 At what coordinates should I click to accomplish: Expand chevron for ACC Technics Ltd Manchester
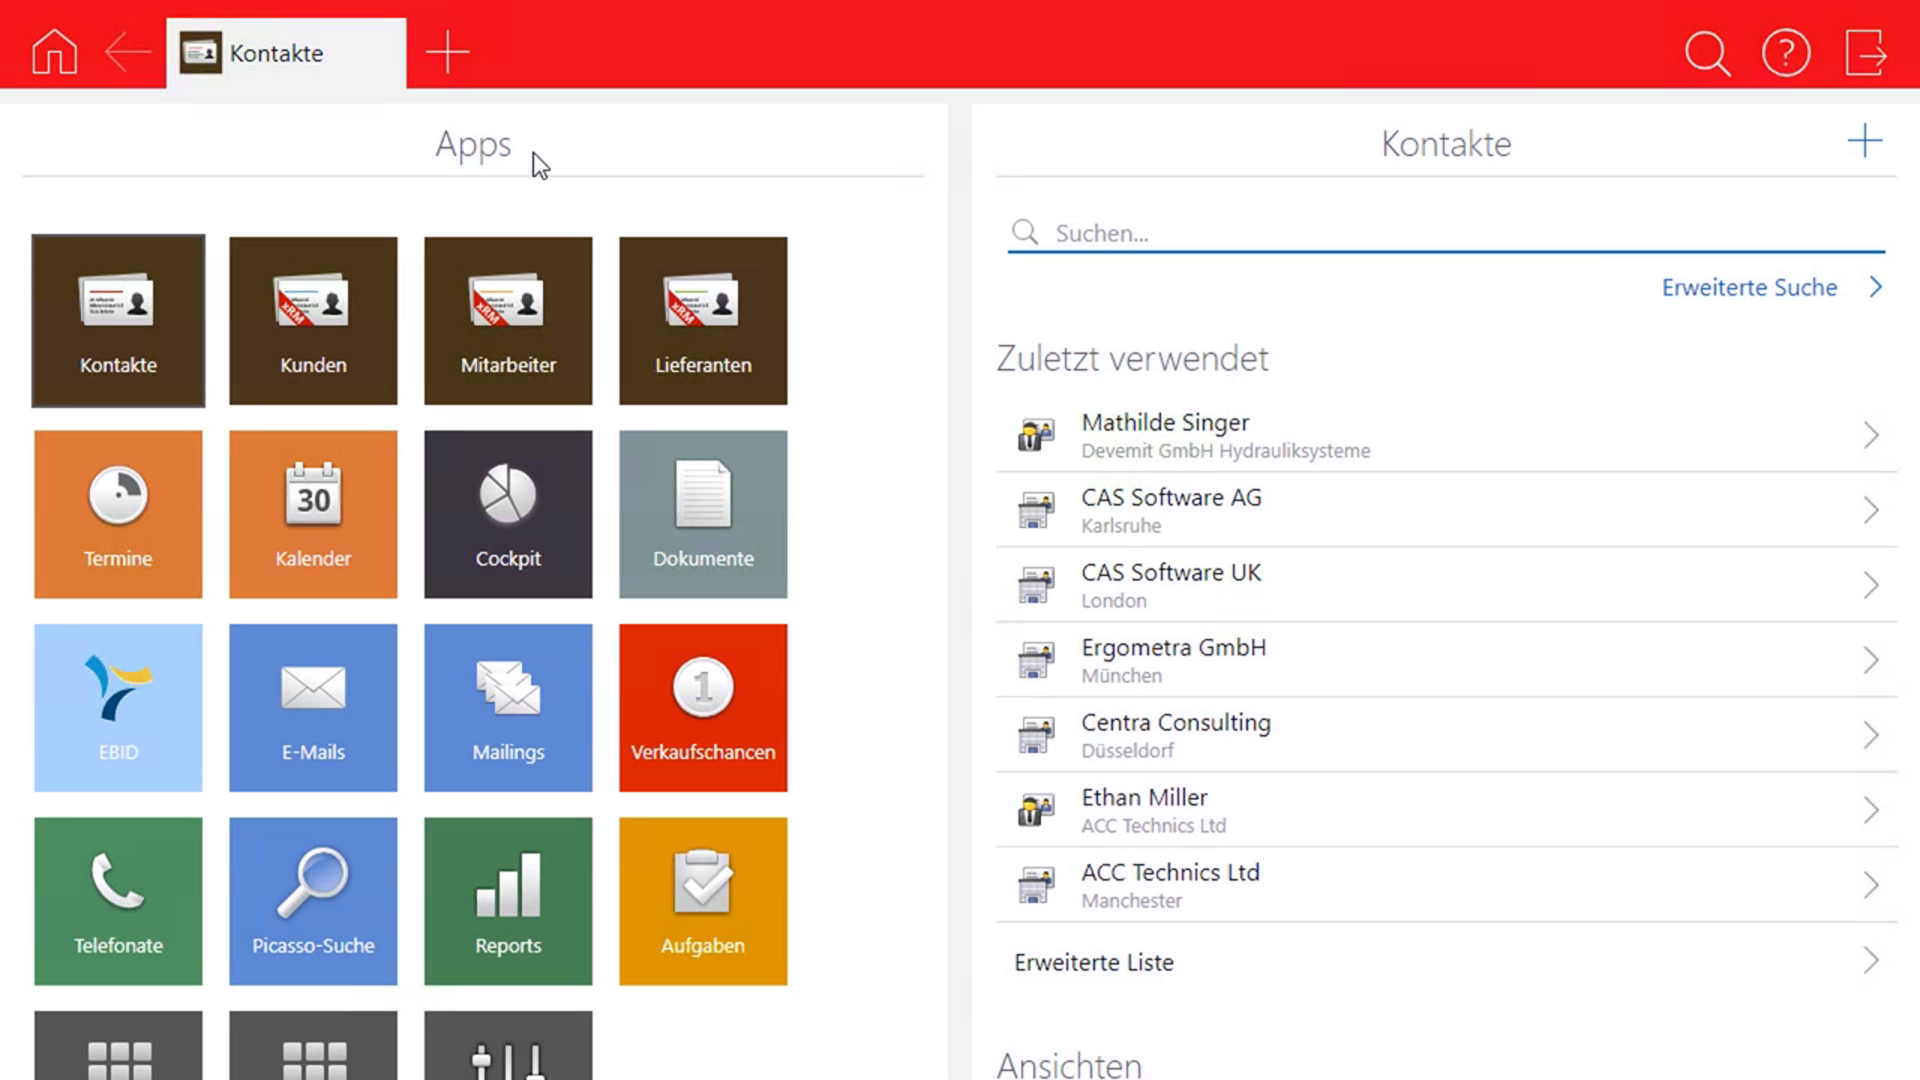[x=1871, y=885]
